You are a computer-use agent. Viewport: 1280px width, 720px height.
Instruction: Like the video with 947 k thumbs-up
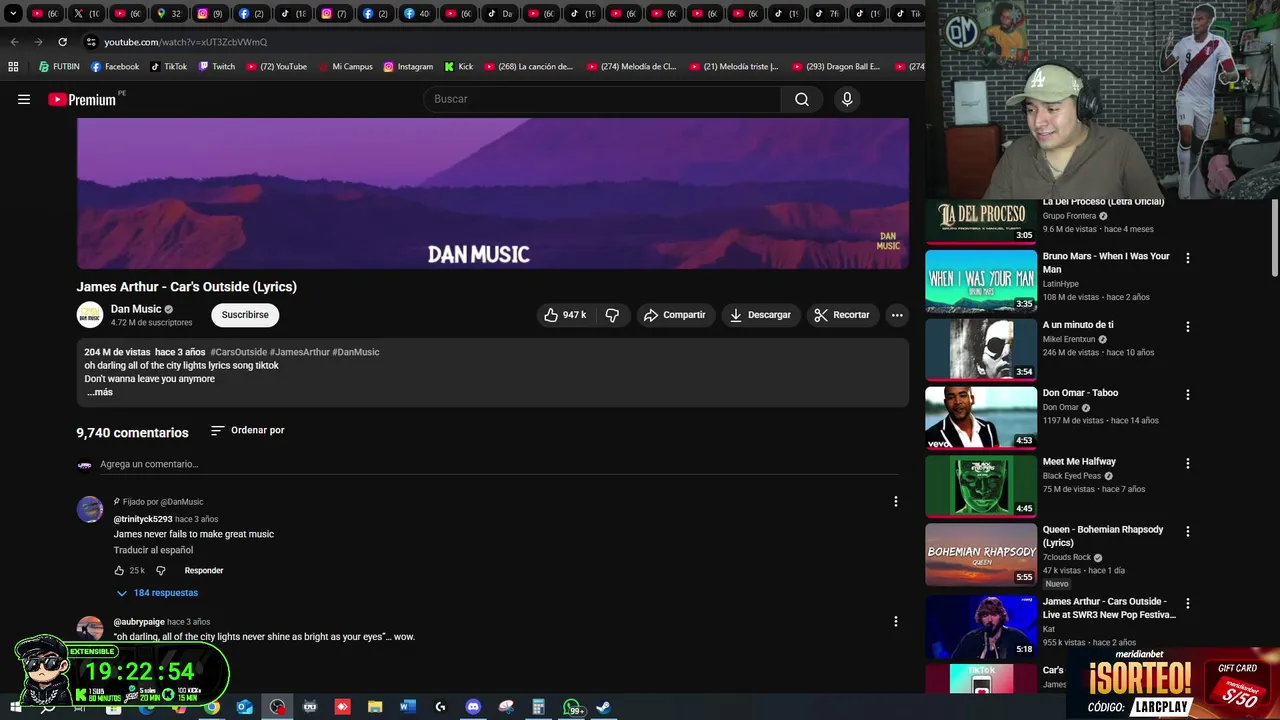coord(565,315)
